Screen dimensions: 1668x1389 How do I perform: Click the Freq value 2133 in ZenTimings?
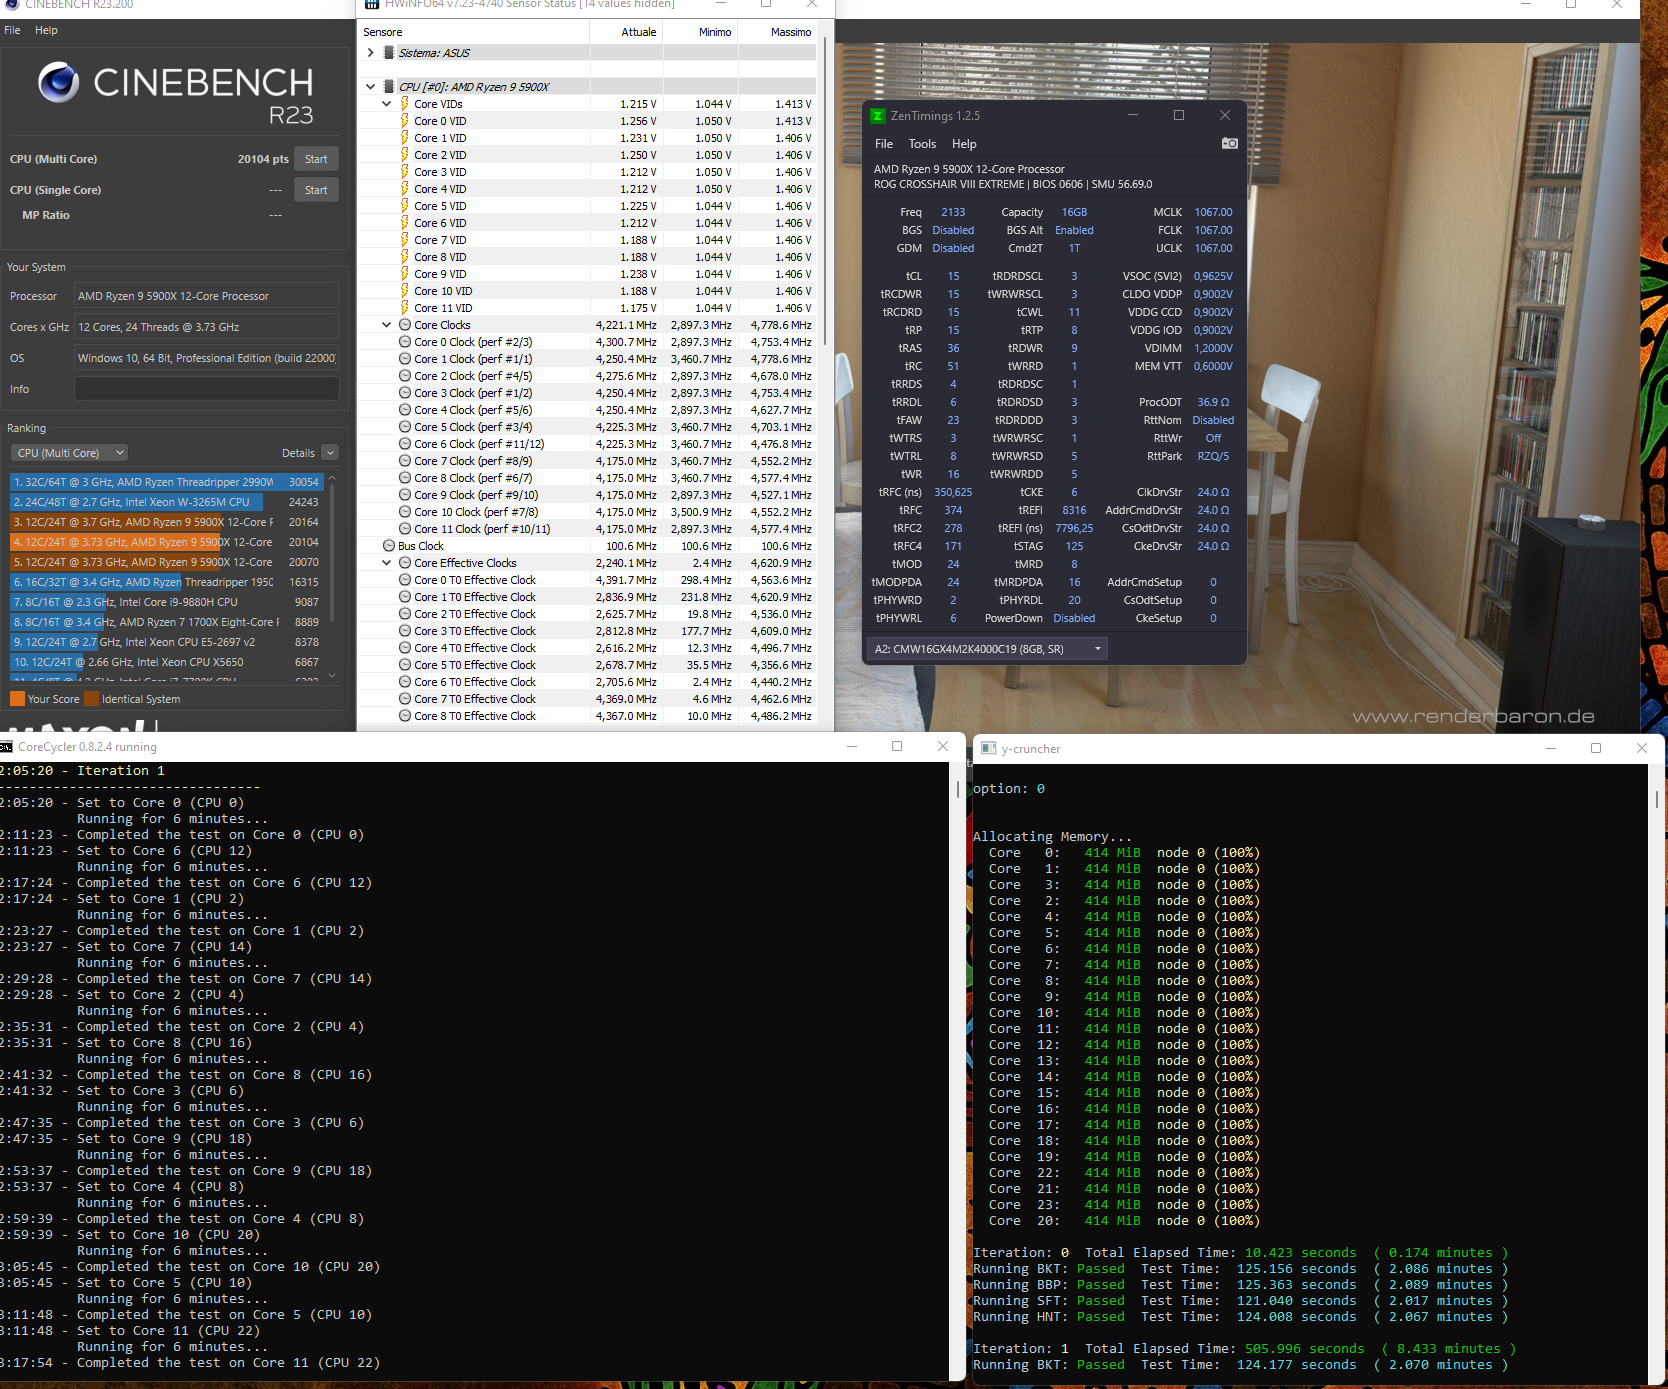[953, 212]
